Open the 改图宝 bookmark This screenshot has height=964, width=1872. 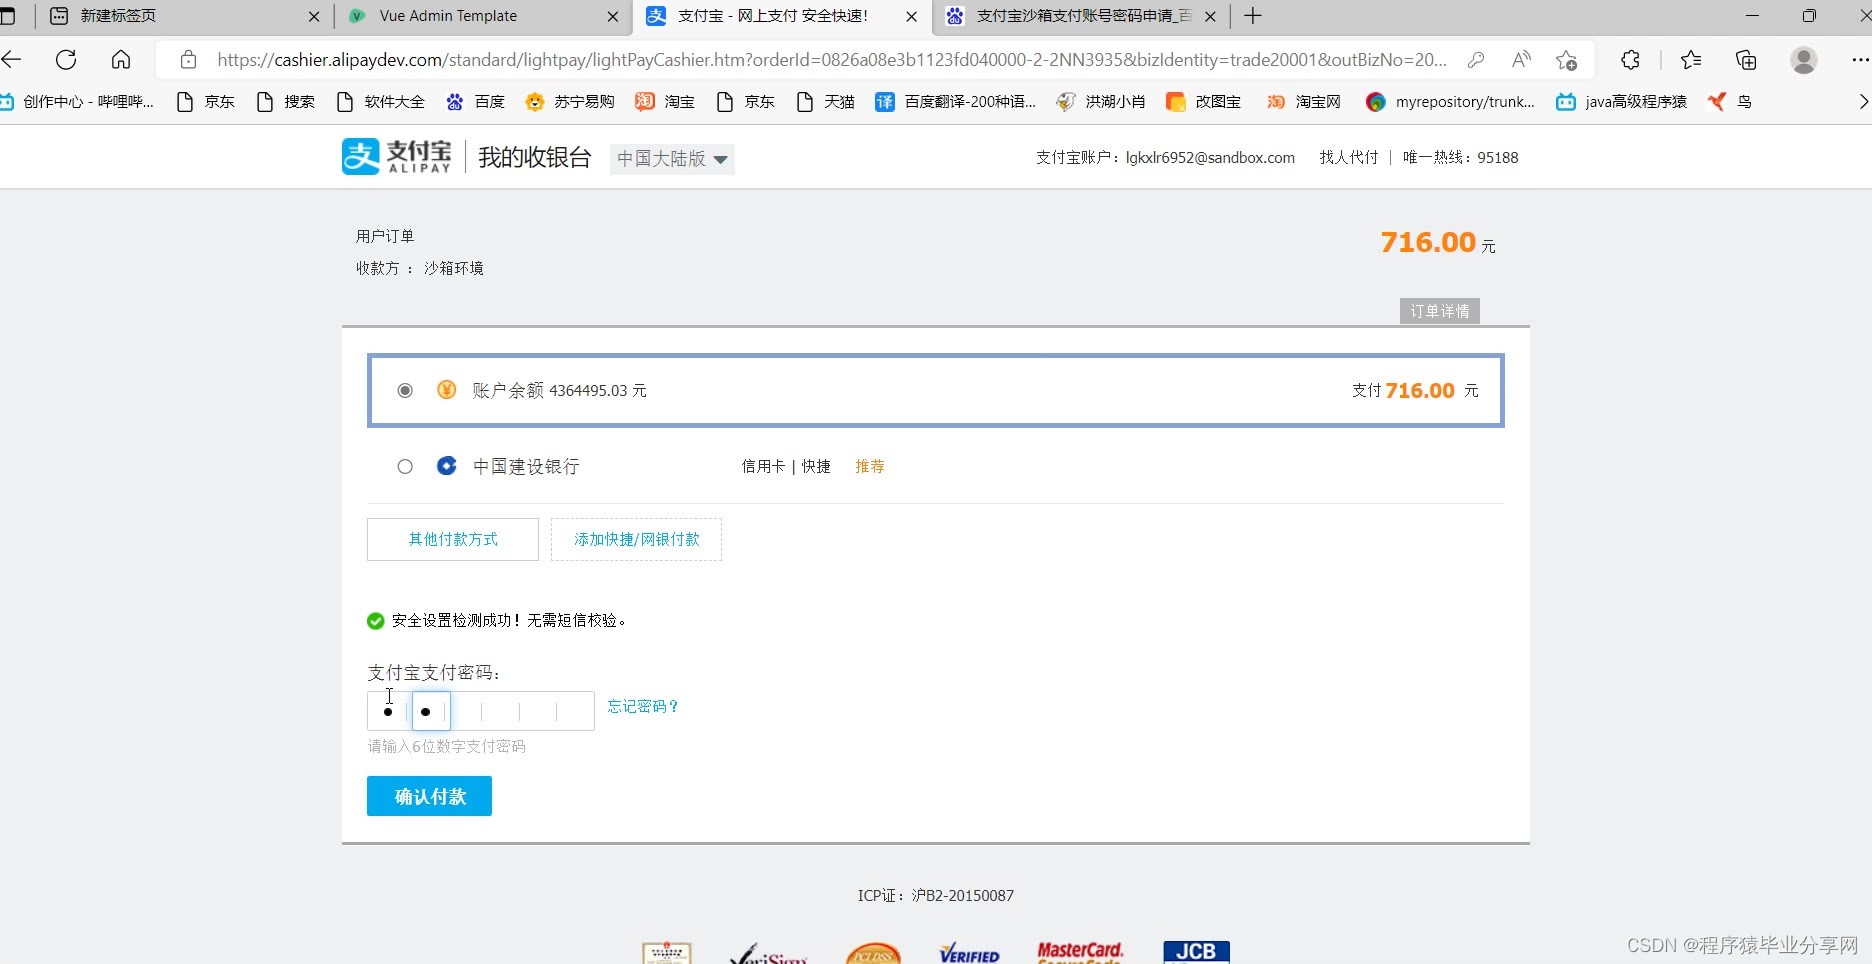1204,101
